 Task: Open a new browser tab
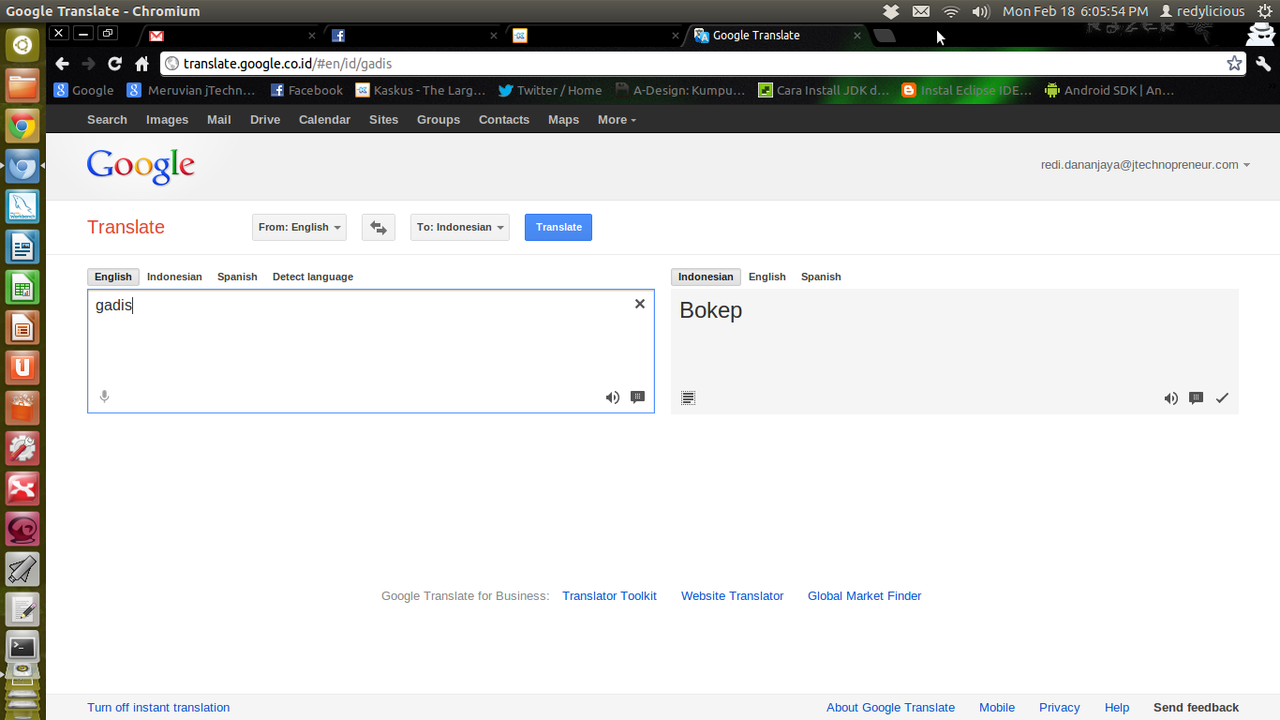point(884,35)
